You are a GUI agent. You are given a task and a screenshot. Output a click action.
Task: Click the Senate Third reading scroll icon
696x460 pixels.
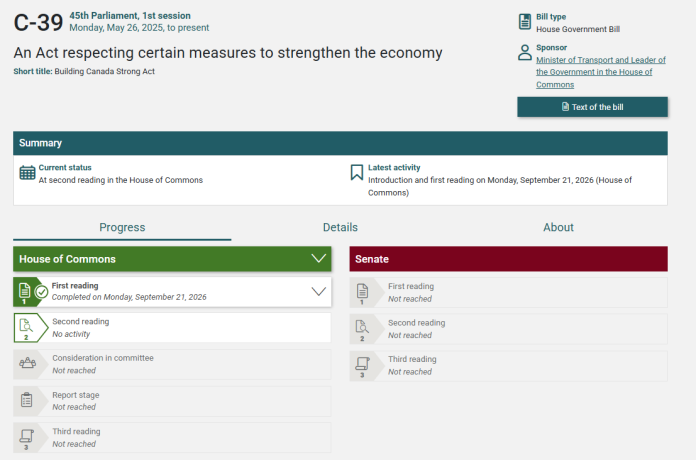(362, 364)
